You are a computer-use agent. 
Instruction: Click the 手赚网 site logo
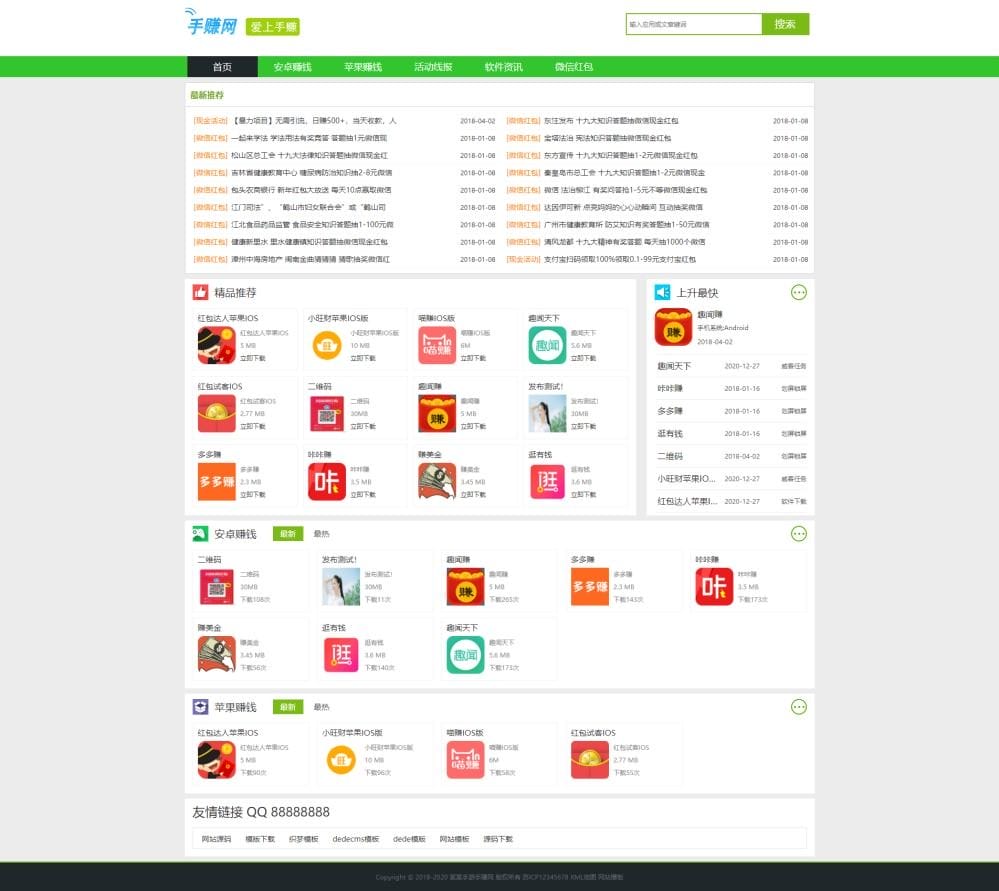coord(212,25)
